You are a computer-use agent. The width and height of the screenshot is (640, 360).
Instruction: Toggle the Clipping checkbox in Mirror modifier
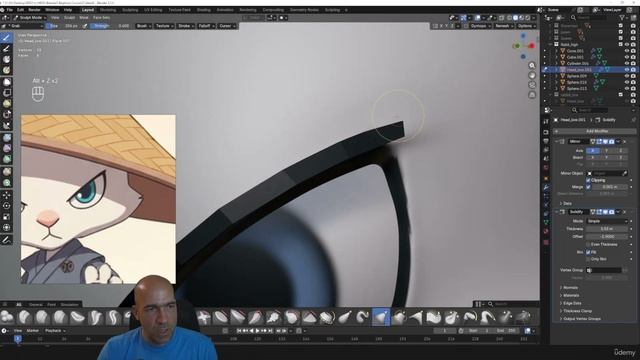588,180
